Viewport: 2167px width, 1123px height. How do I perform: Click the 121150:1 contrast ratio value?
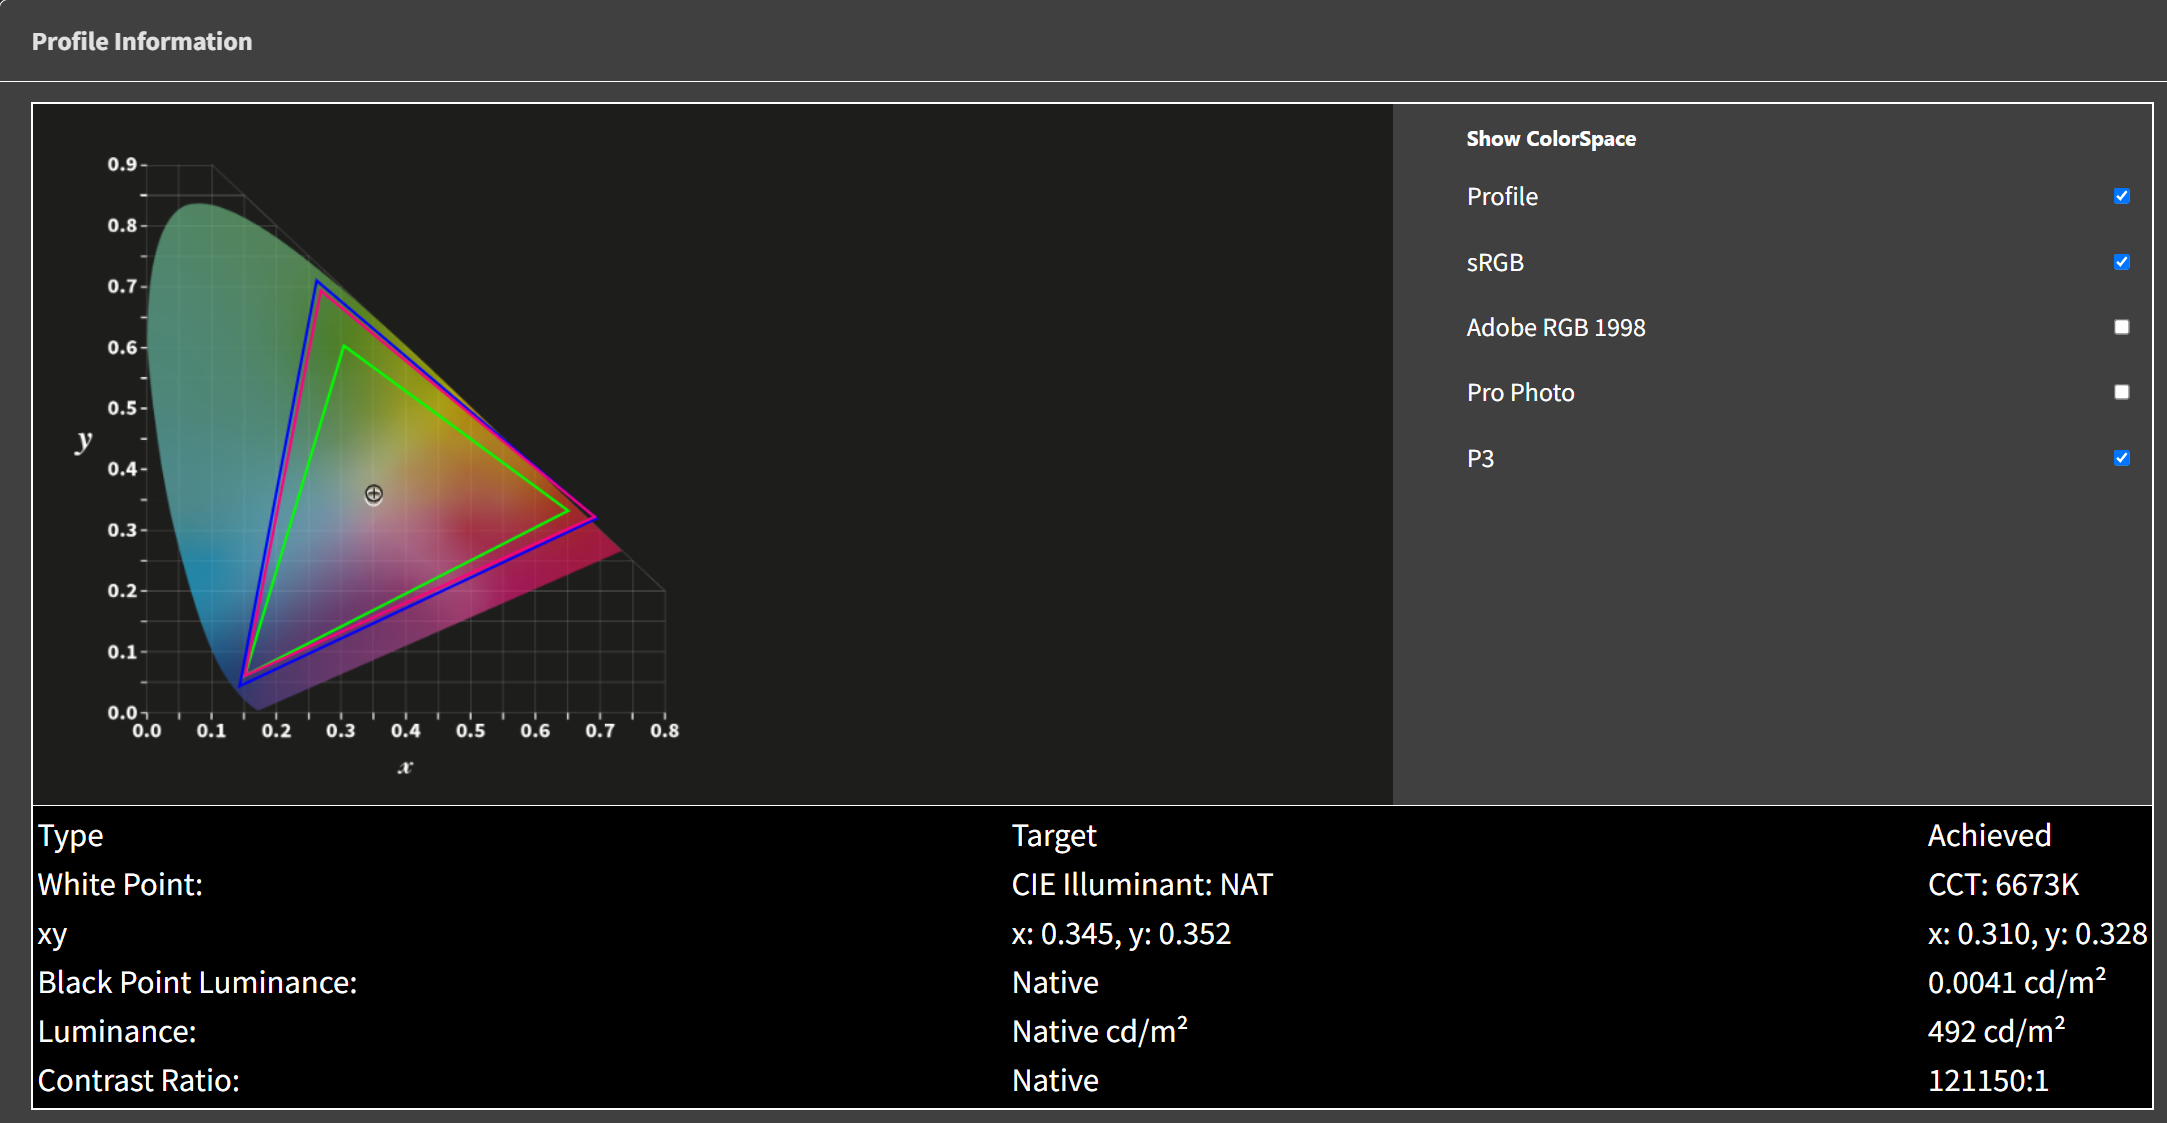pyautogui.click(x=1988, y=1080)
